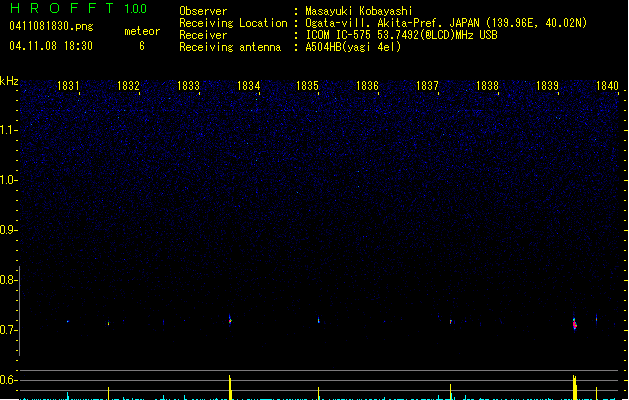
Task: Click the Receiving antenna label
Action: pos(230,47)
